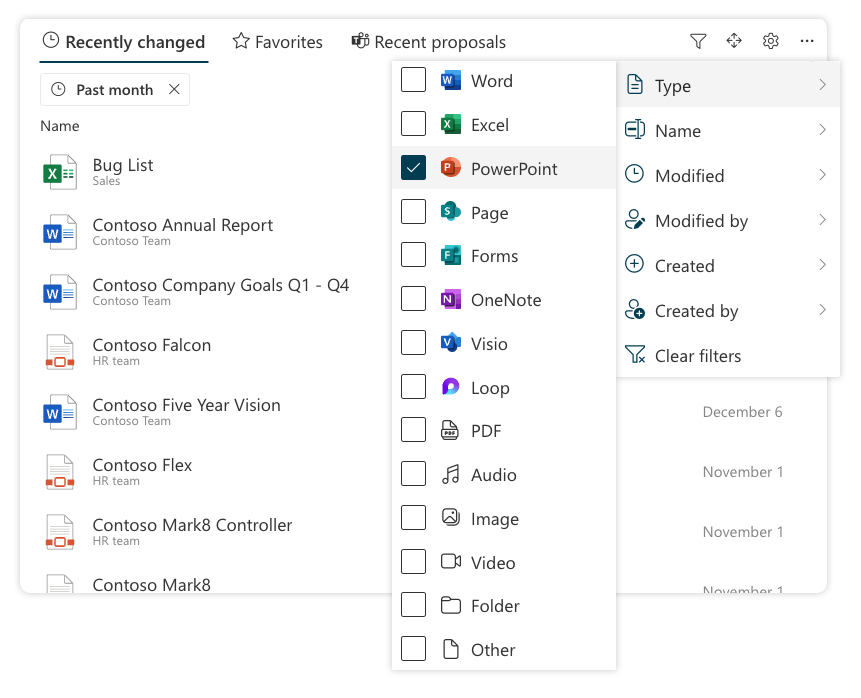
Task: Check the Word file type checkbox
Action: tap(413, 81)
